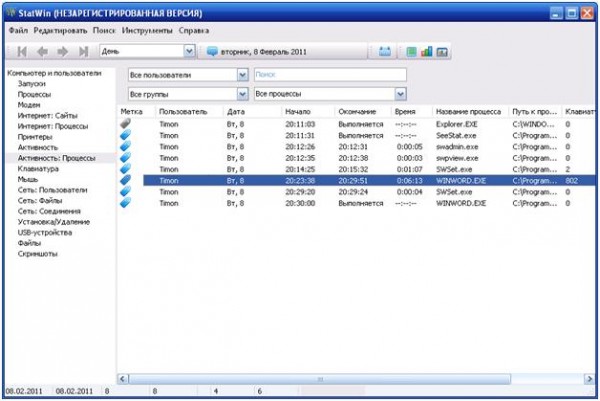Click the horizontal scrollbar thumb
This screenshot has height=401, width=600.
point(320,379)
